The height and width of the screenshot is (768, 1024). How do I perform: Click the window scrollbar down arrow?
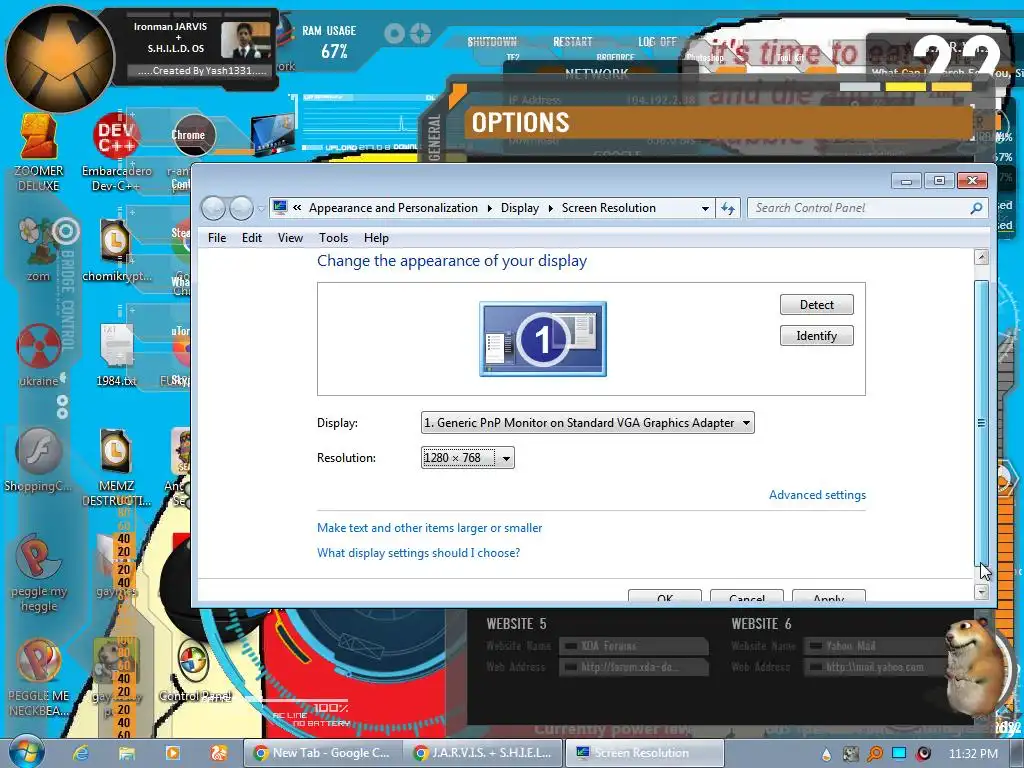click(x=981, y=592)
